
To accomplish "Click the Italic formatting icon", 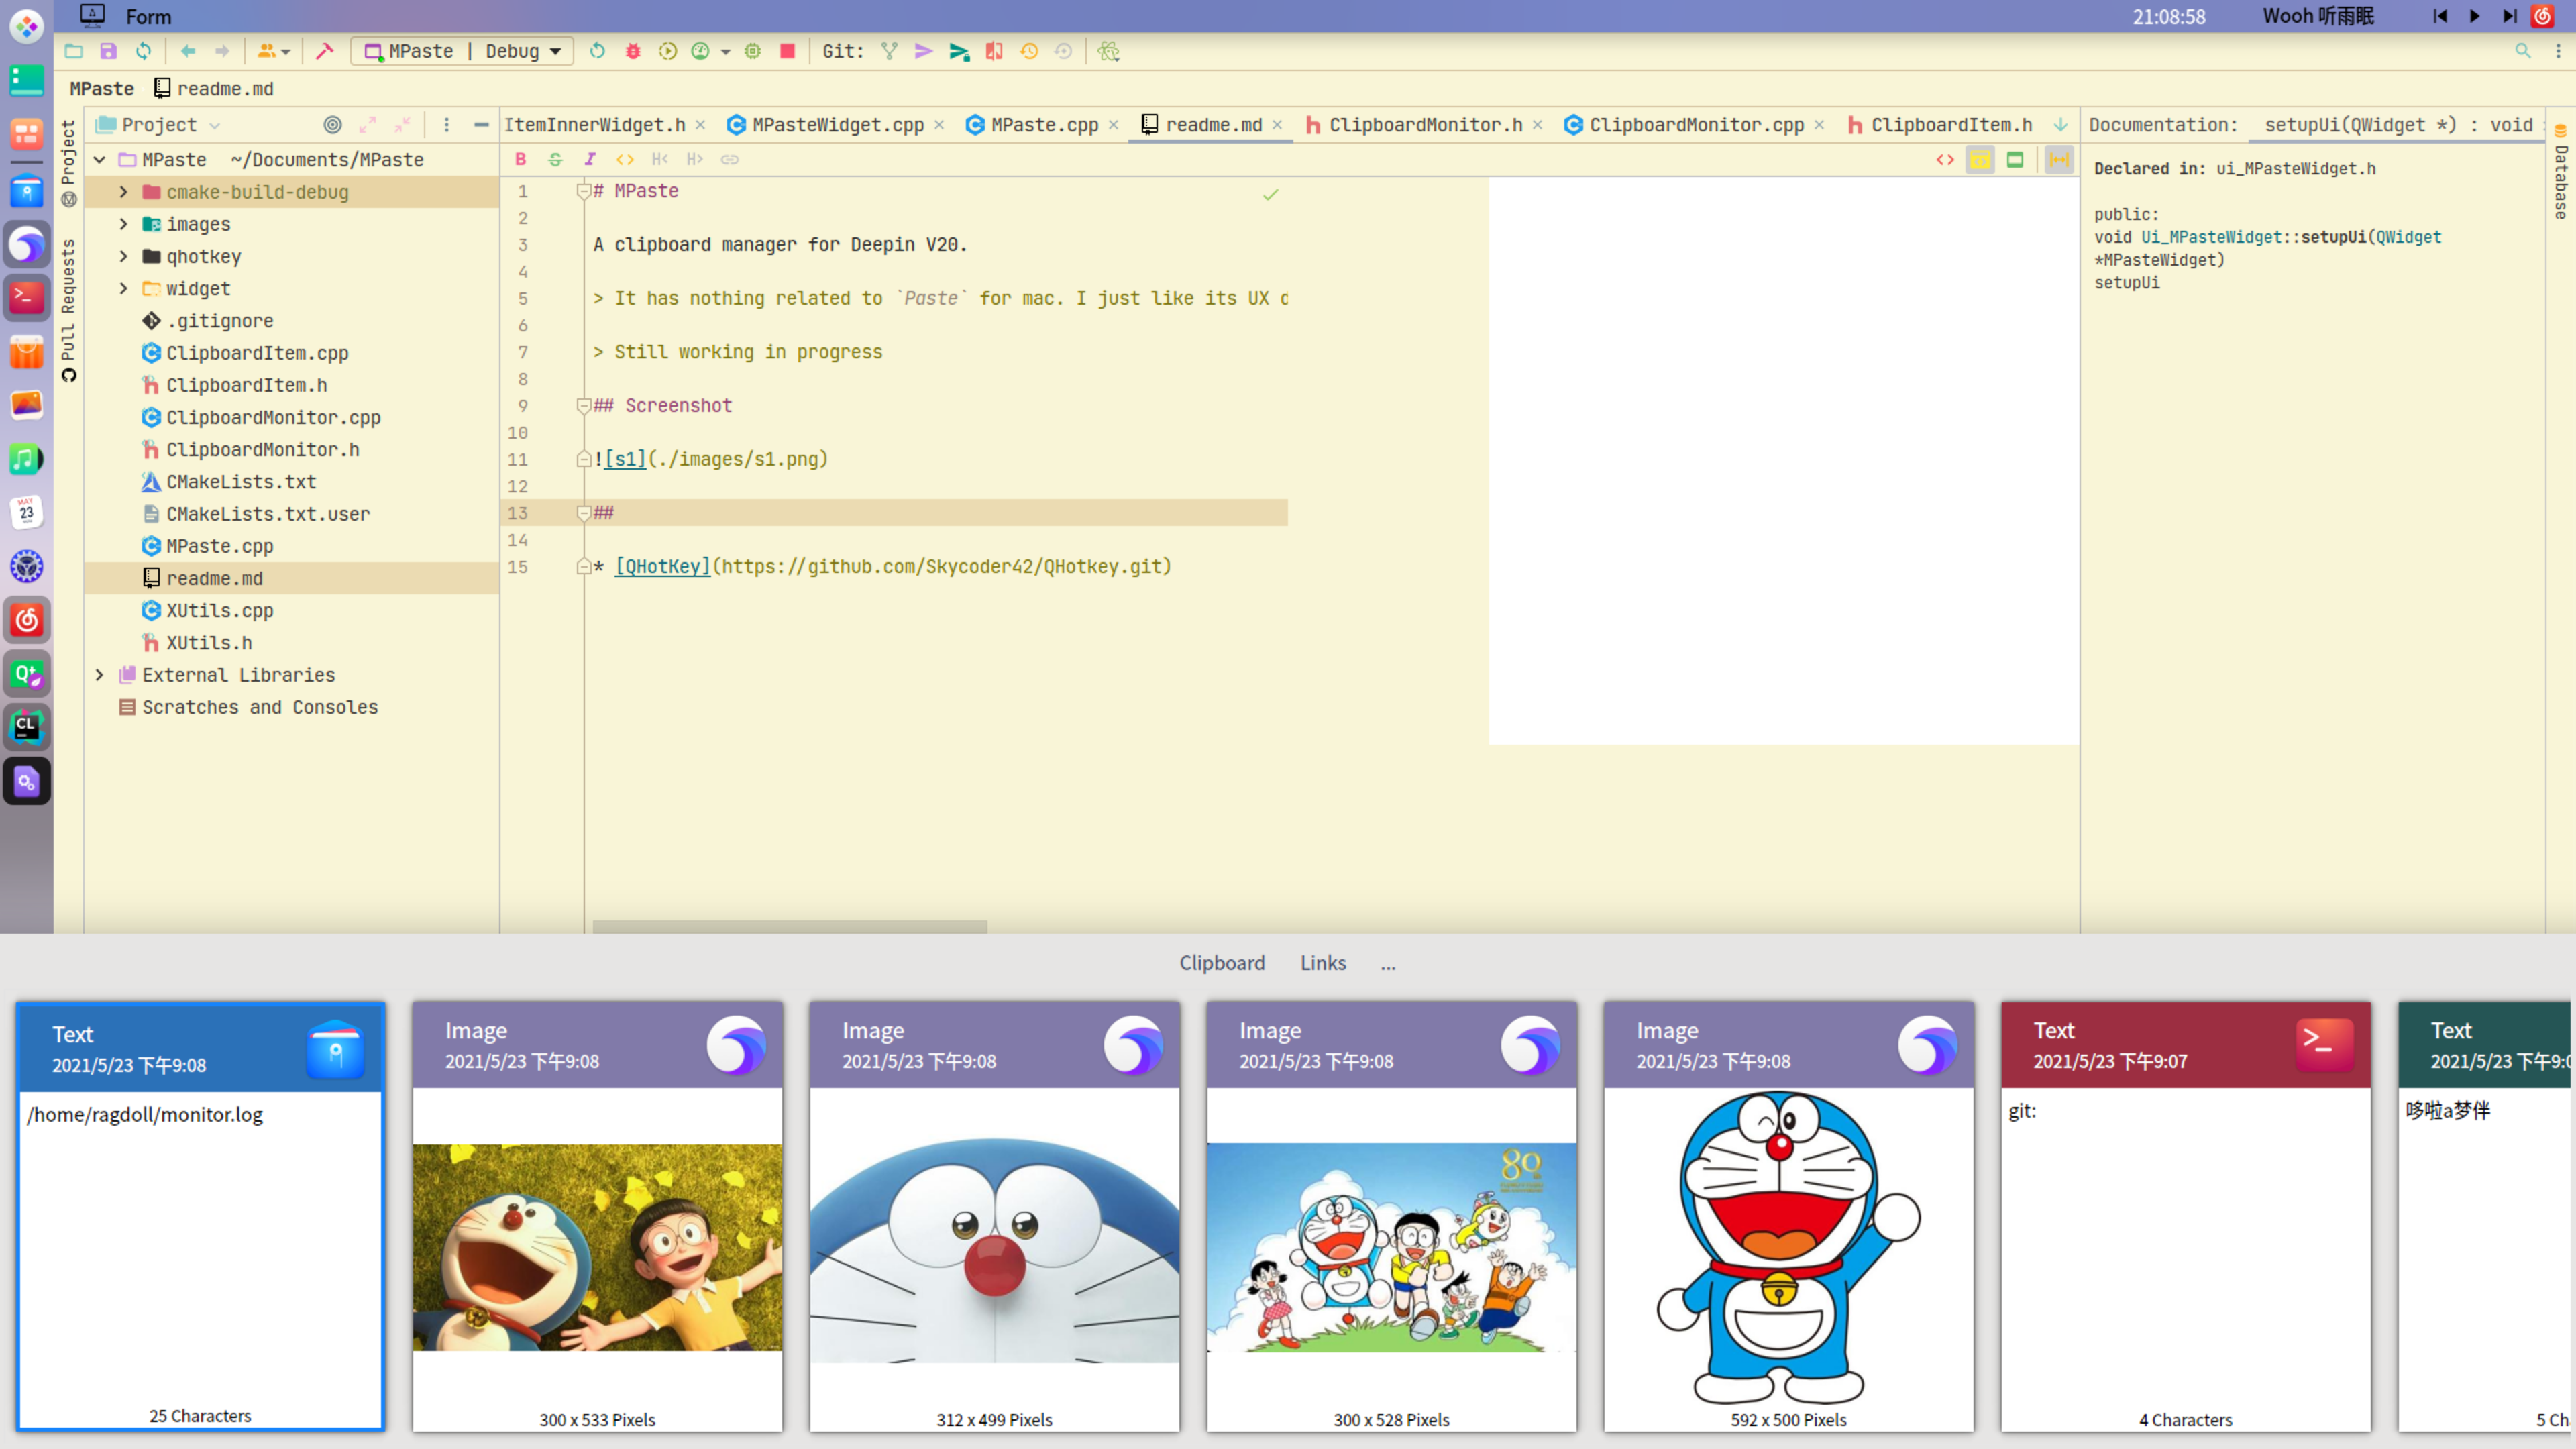I will pos(590,159).
